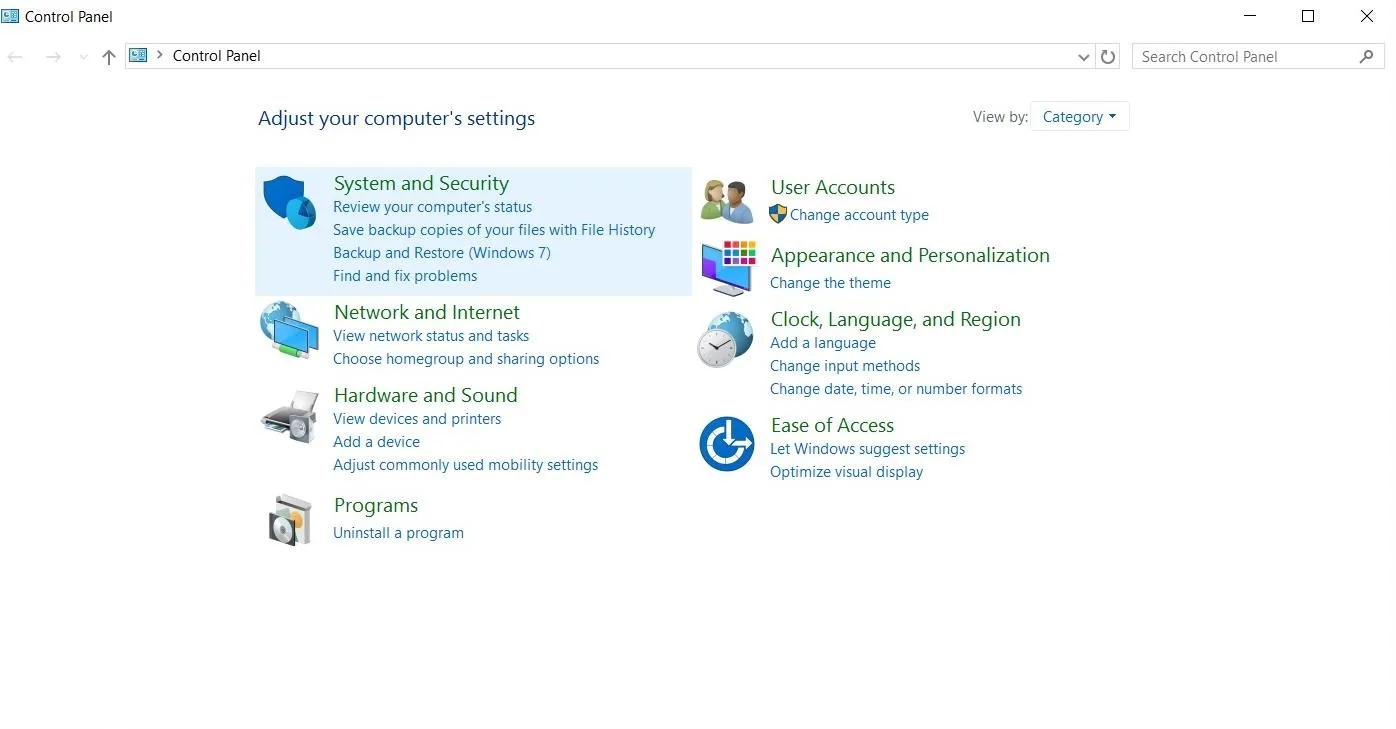Viewport: 1396px width, 729px height.
Task: Open Appearance and Personalization heading
Action: point(910,255)
